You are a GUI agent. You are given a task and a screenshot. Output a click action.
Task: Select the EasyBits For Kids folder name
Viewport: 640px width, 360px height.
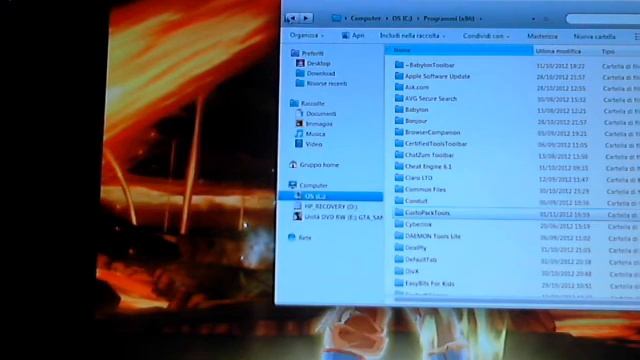[x=429, y=283]
